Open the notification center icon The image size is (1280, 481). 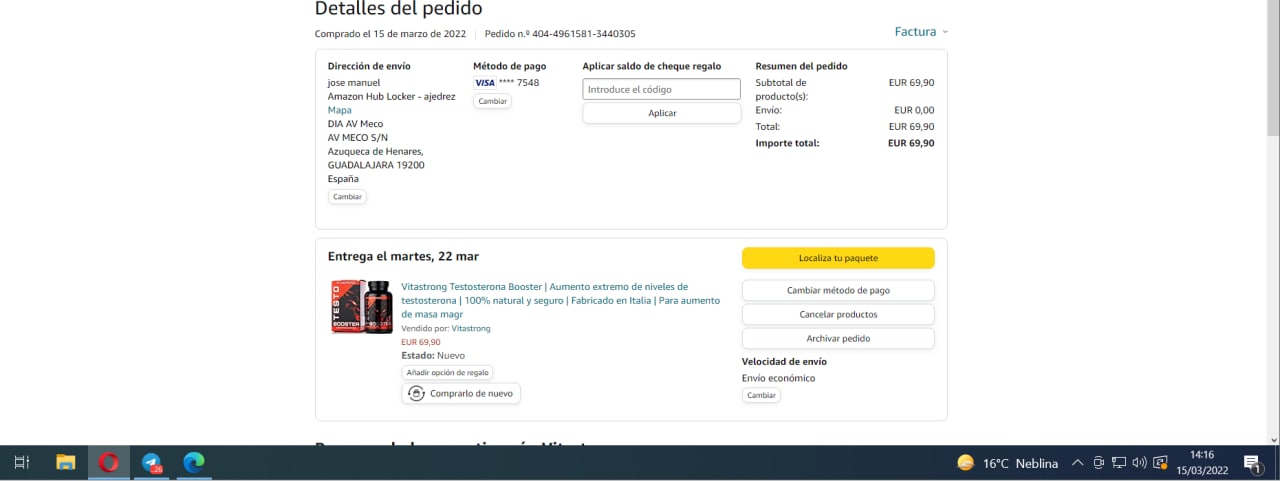pos(1251,462)
